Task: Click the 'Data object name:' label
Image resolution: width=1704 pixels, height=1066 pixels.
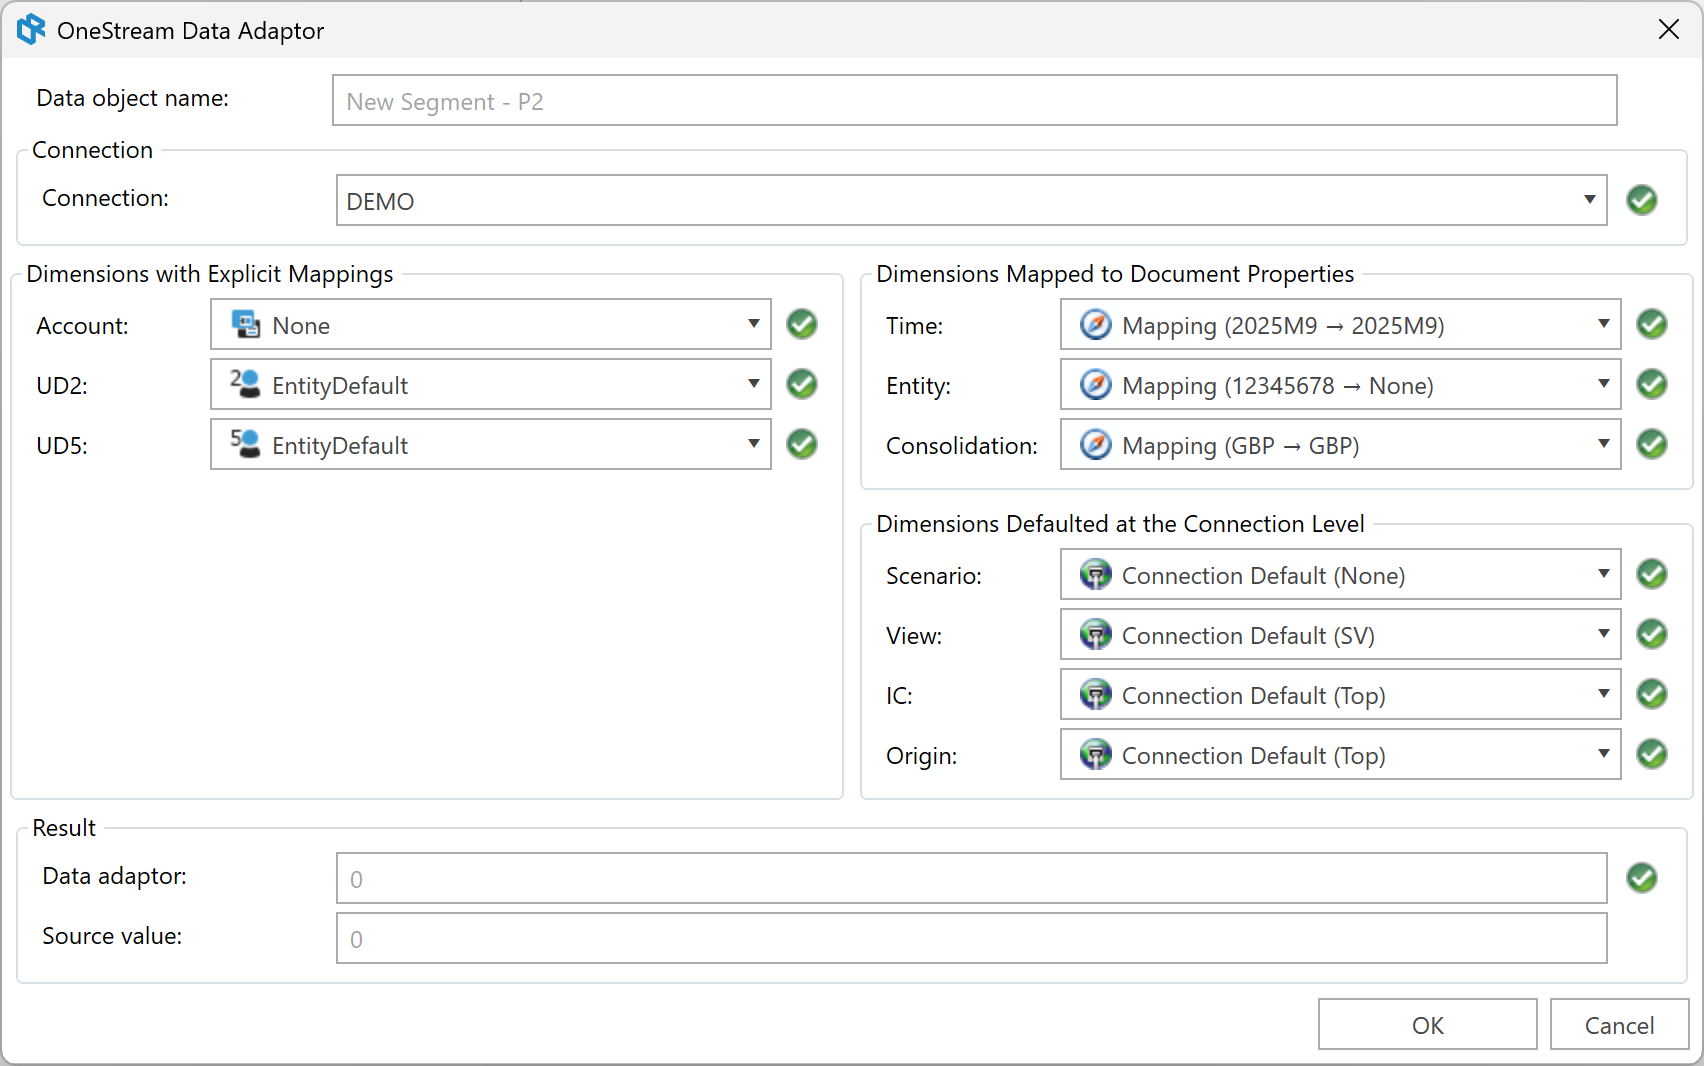Action: point(133,98)
